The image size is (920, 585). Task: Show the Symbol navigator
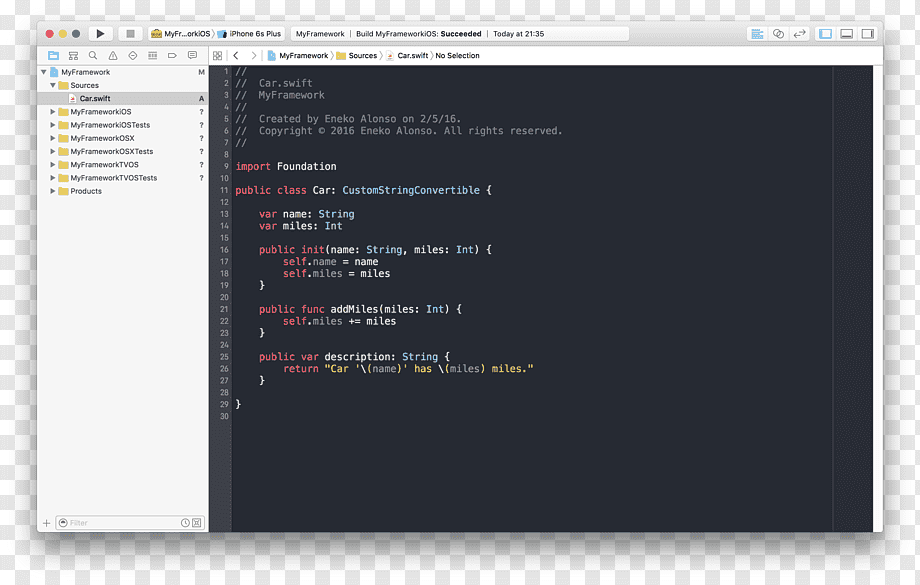pyautogui.click(x=73, y=56)
